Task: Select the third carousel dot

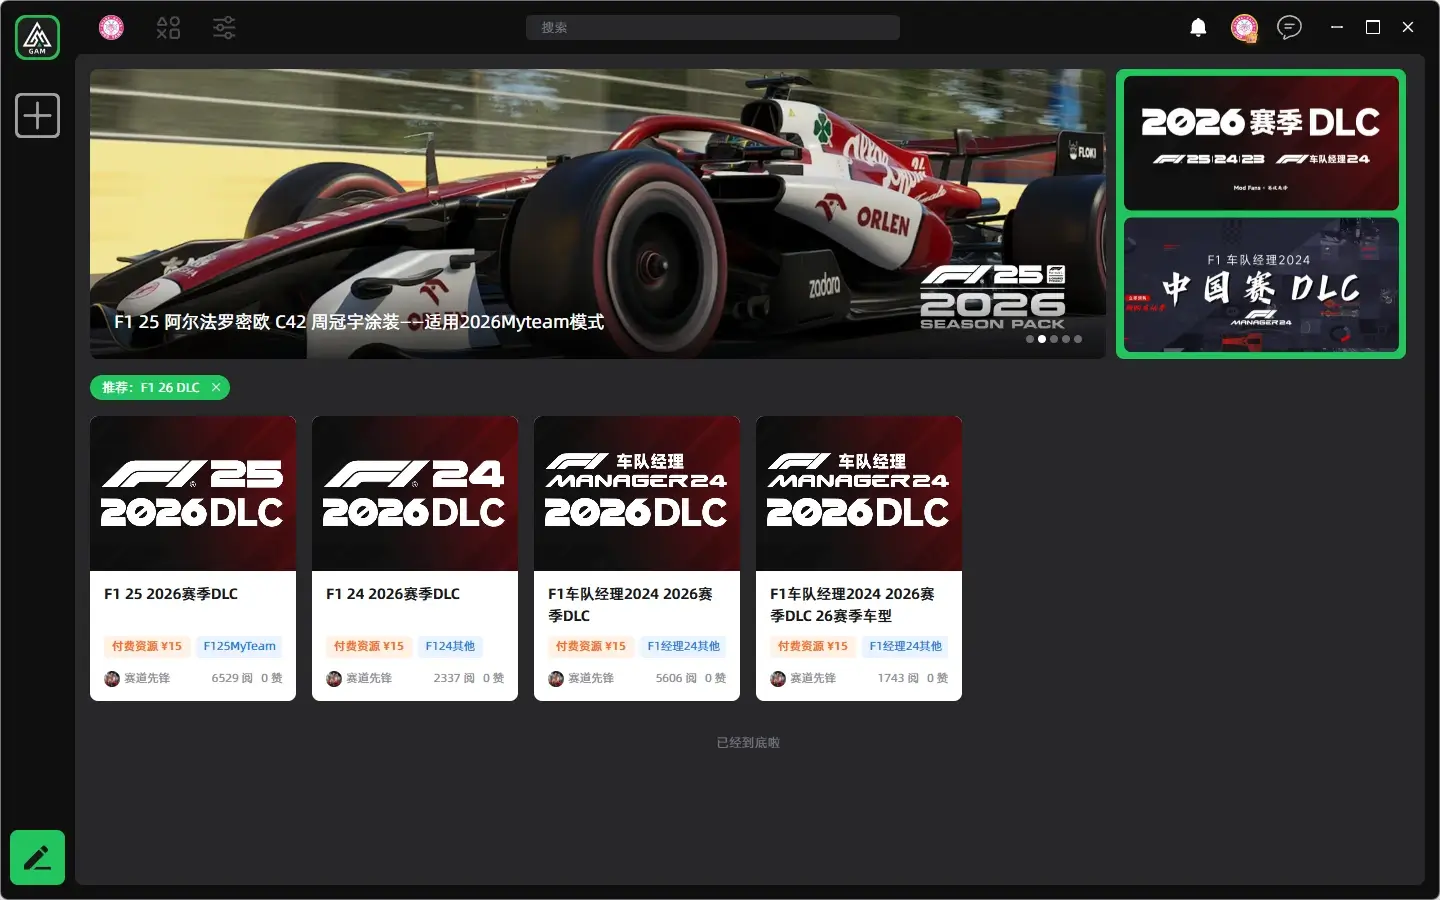Action: click(x=1054, y=339)
